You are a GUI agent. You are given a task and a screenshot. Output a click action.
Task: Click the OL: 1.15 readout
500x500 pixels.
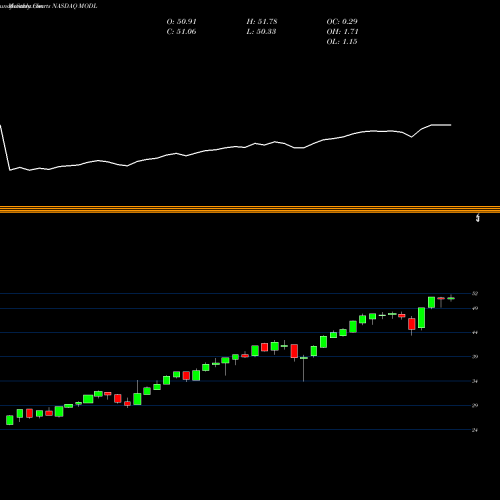coord(342,42)
